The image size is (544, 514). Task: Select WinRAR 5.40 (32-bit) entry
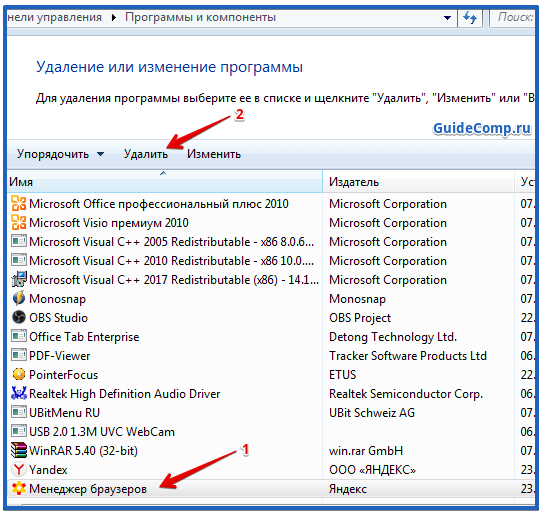pos(83,451)
